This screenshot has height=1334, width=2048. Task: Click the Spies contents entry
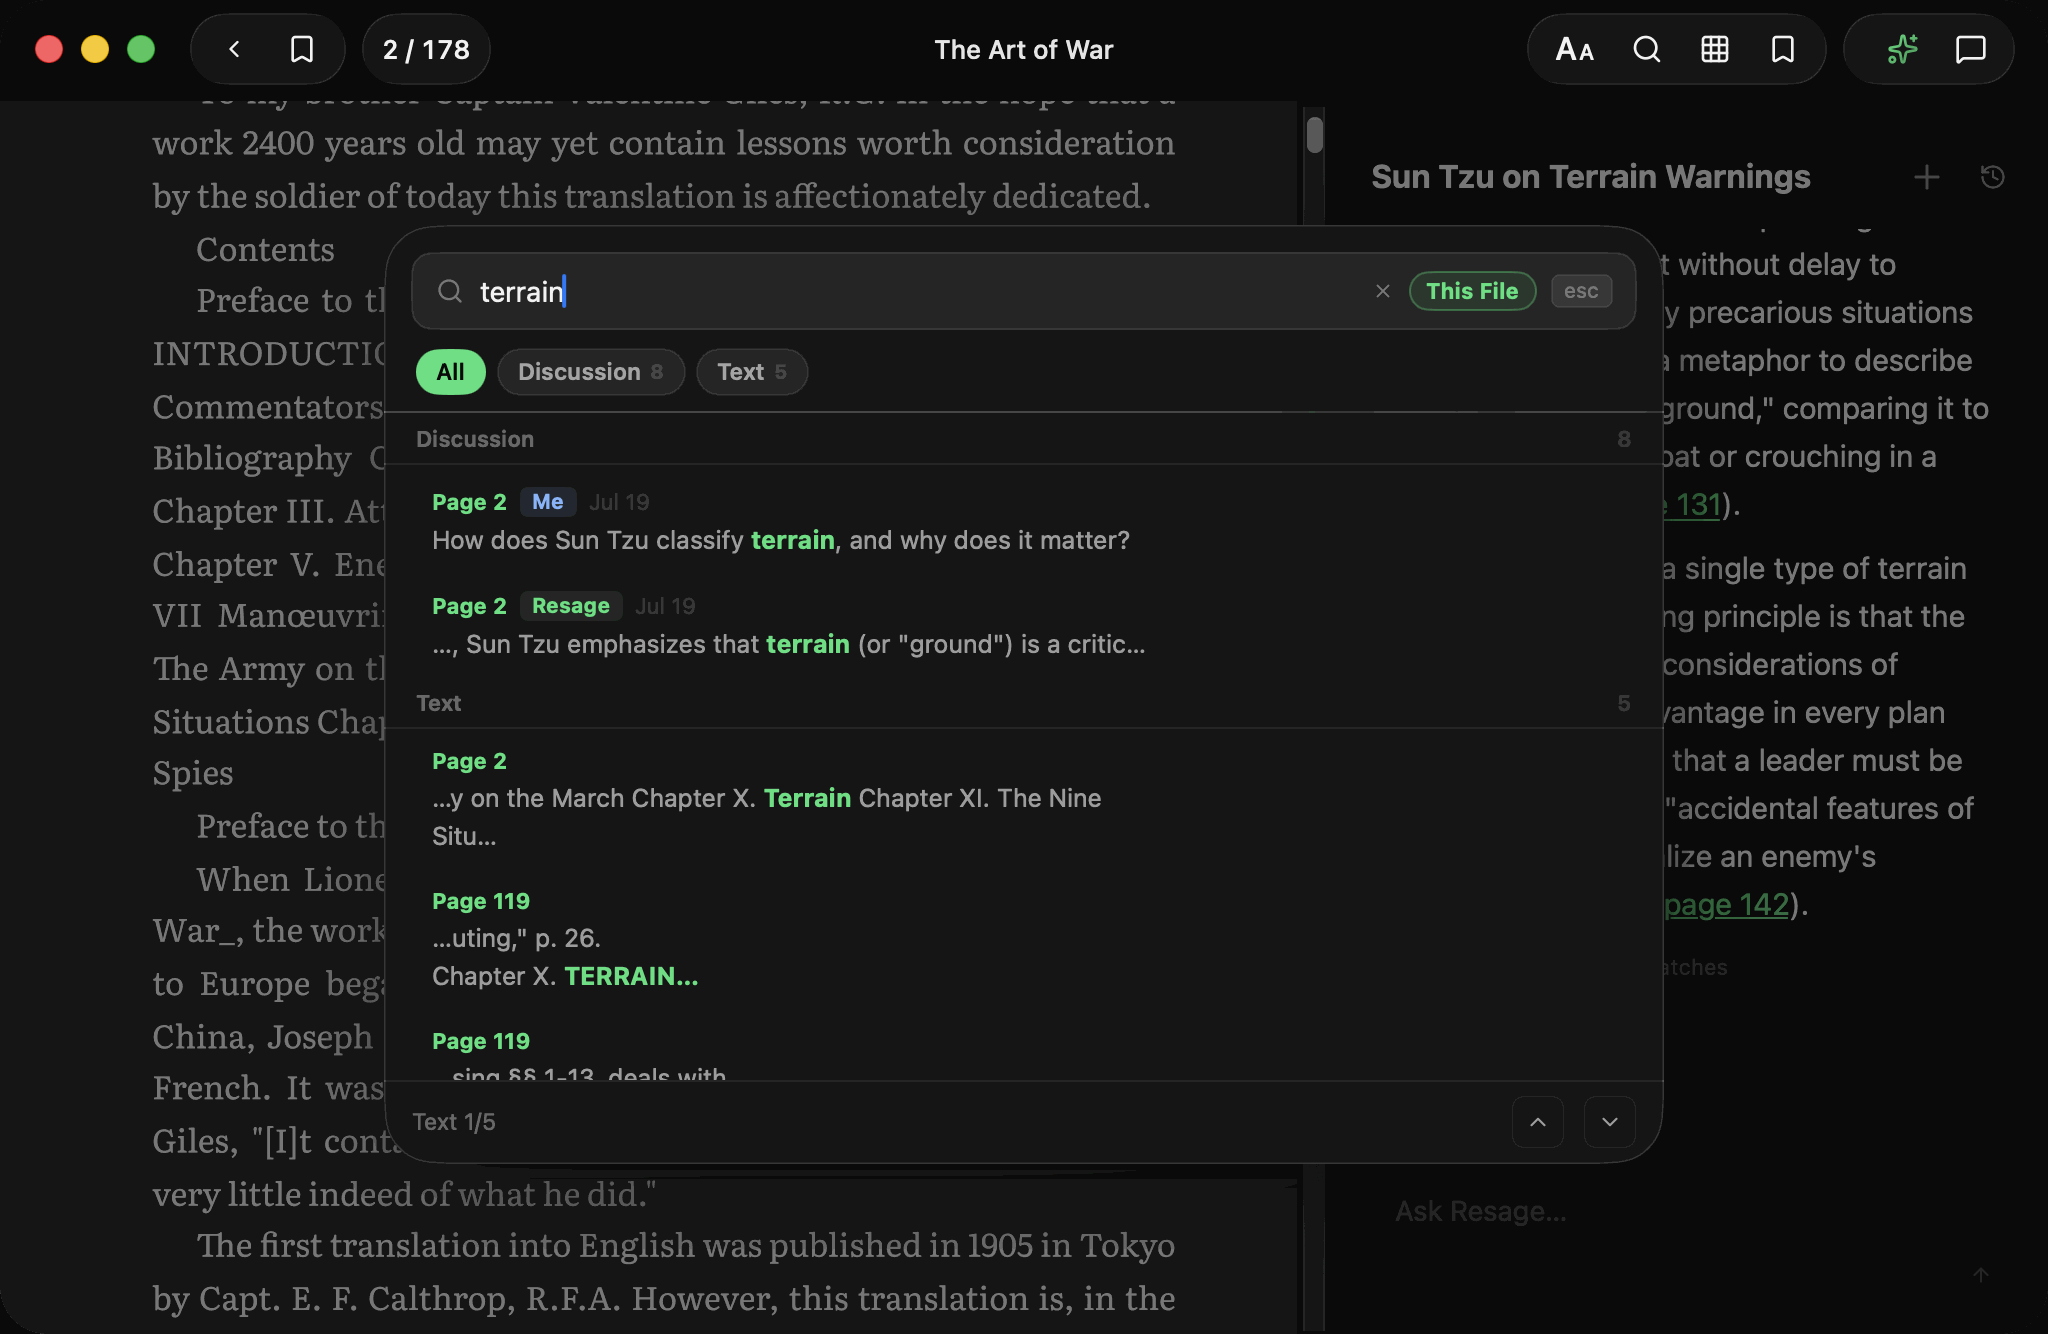point(193,773)
